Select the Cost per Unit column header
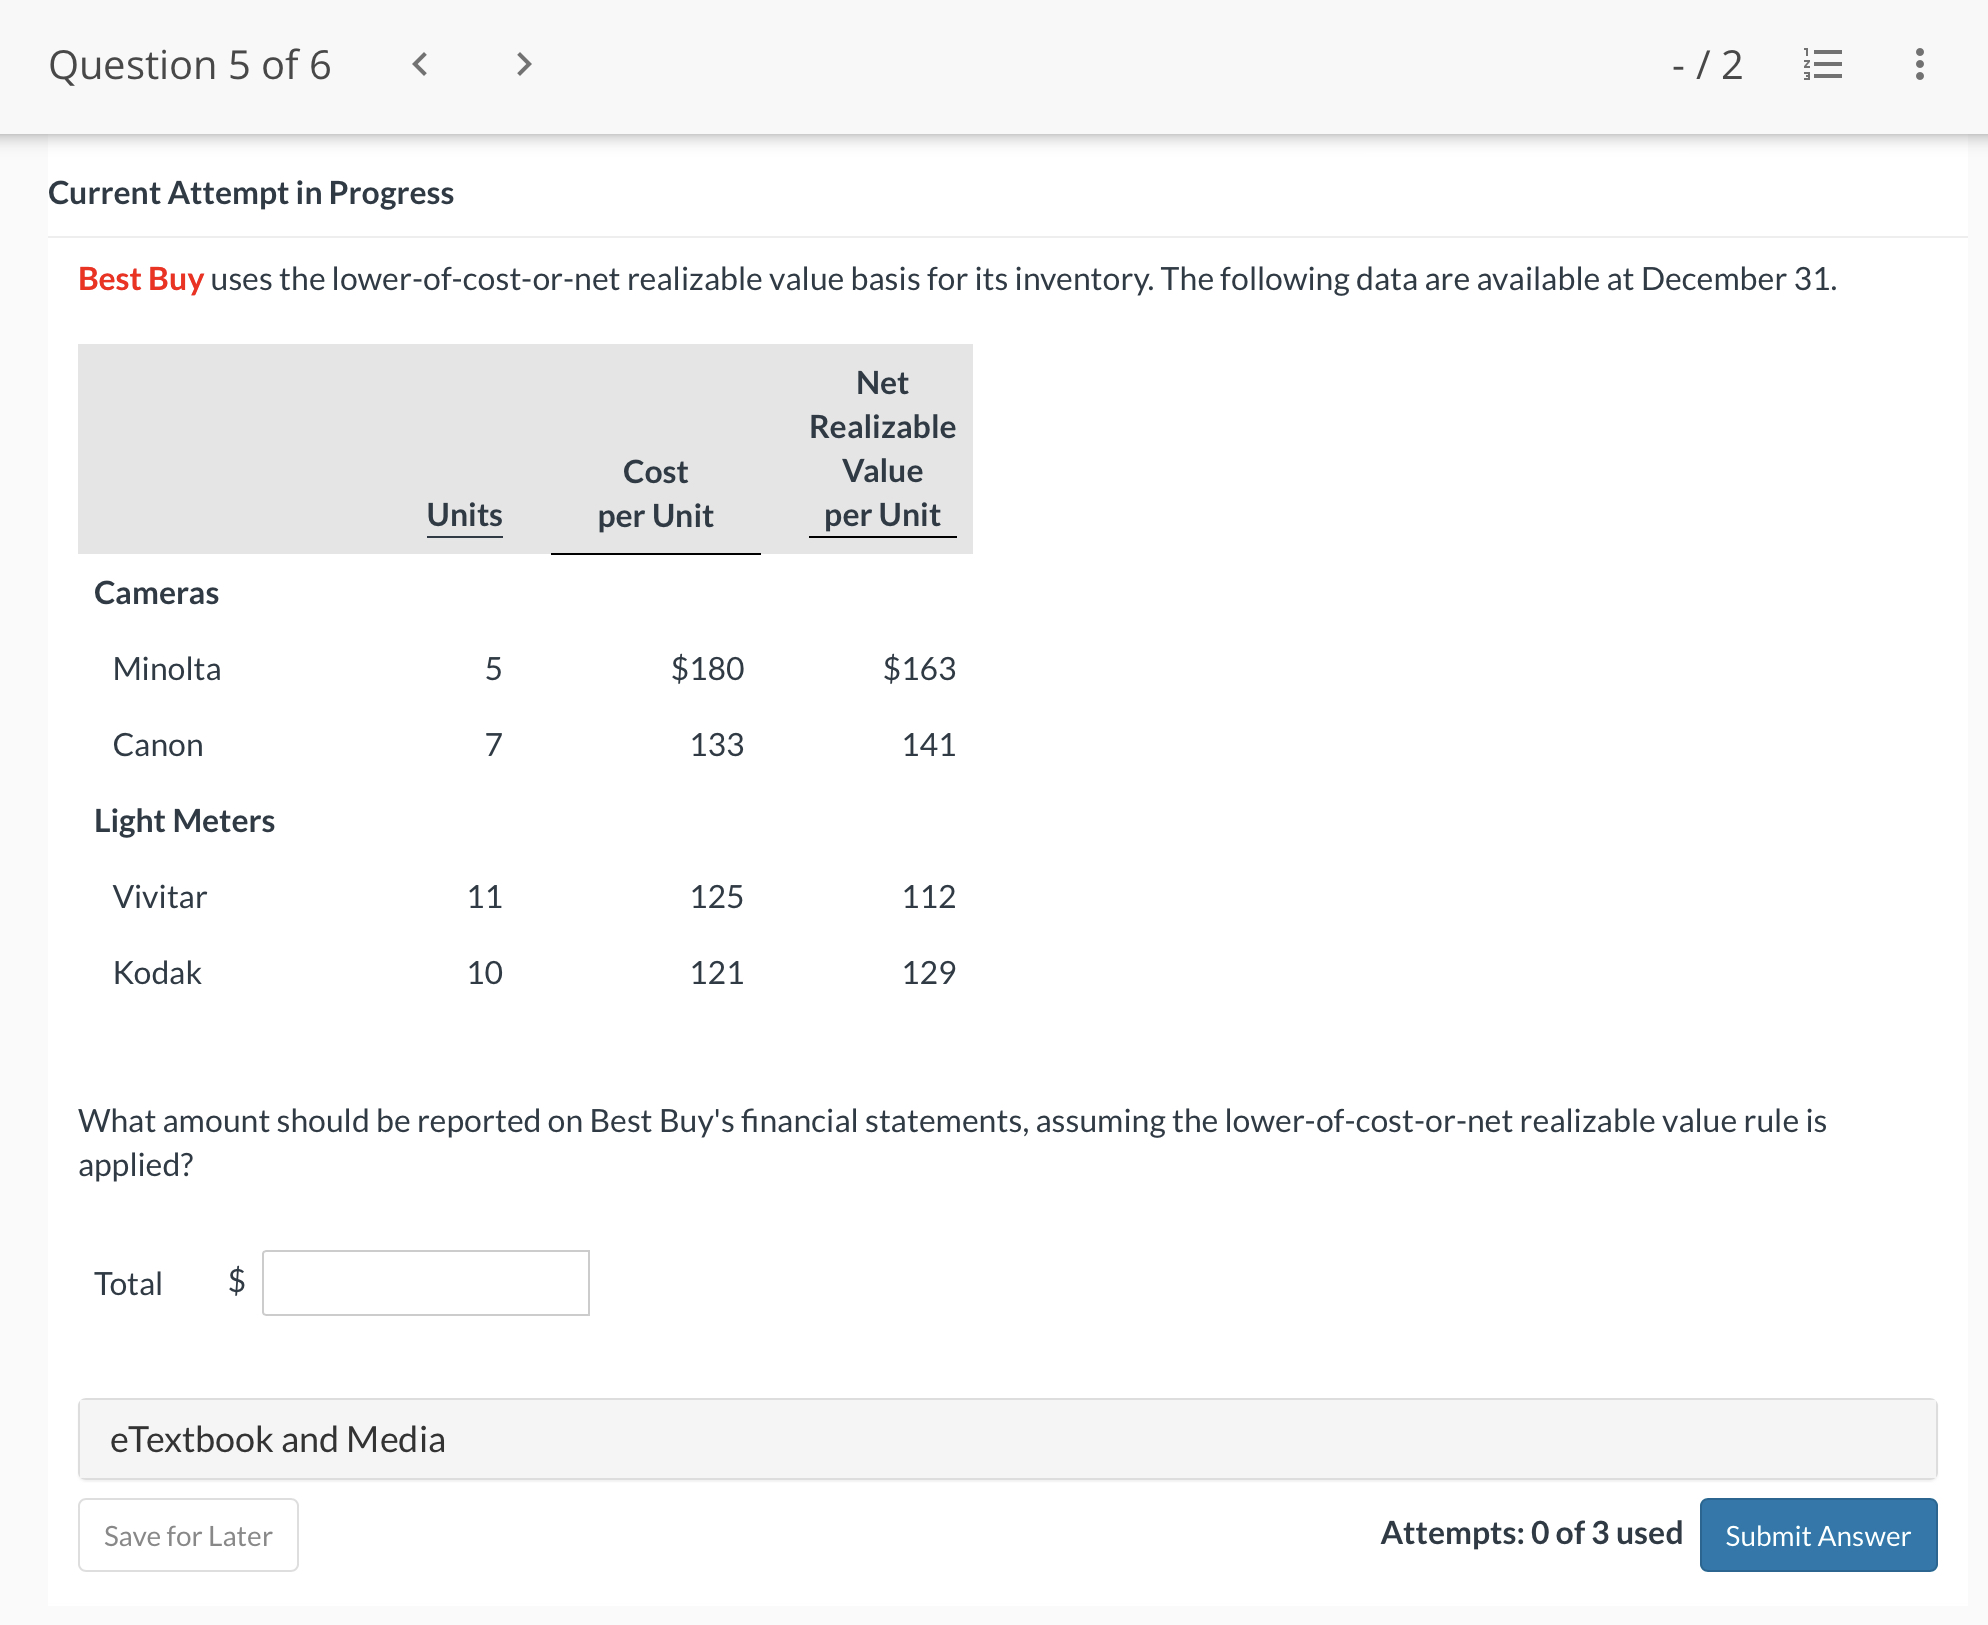Image resolution: width=1988 pixels, height=1625 pixels. pyautogui.click(x=655, y=494)
